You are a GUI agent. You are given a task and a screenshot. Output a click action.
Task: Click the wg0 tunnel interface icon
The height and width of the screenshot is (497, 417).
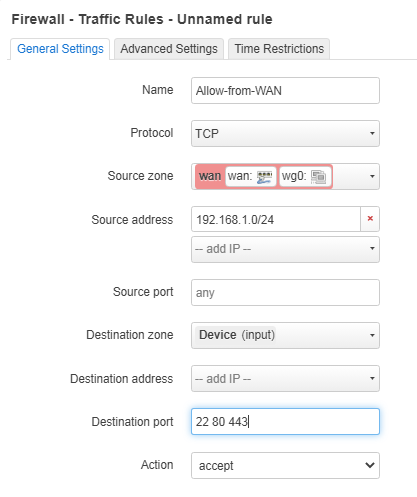(319, 177)
